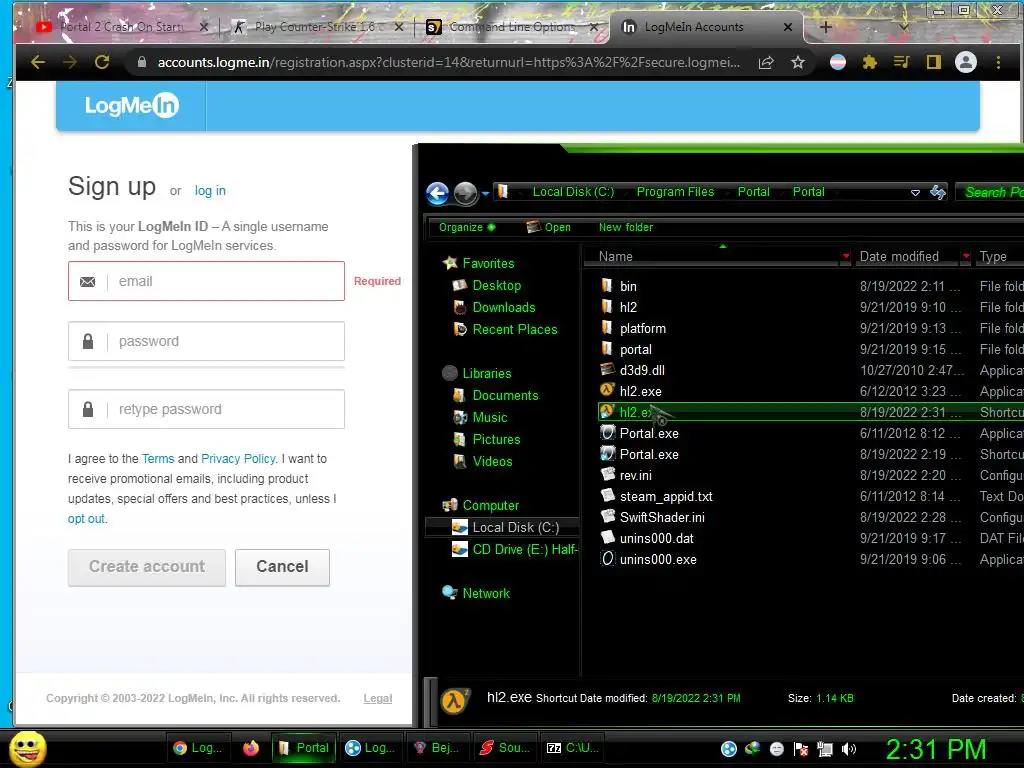Image resolution: width=1024 pixels, height=768 pixels.
Task: Select the d3d9.dll file
Action: (642, 370)
